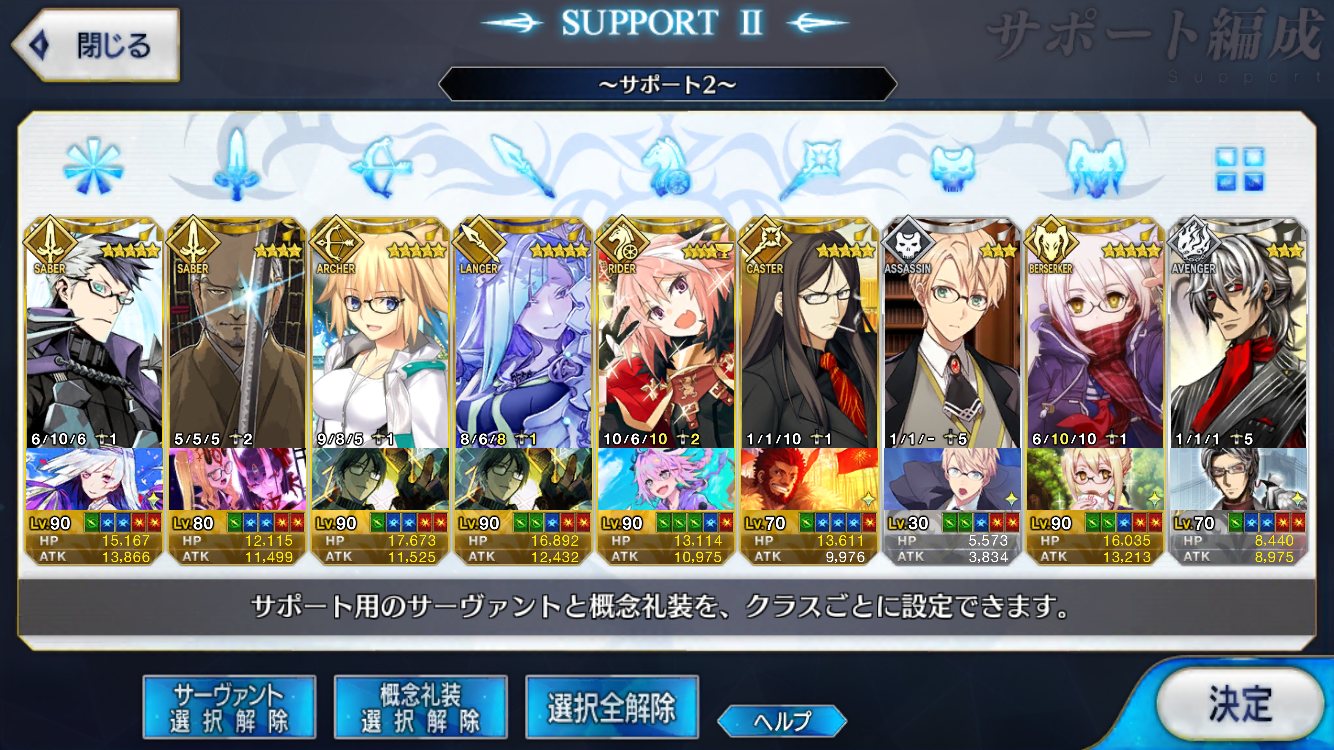This screenshot has height=750, width=1334.
Task: Click サーヴァント選択解除 button
Action: (229, 707)
